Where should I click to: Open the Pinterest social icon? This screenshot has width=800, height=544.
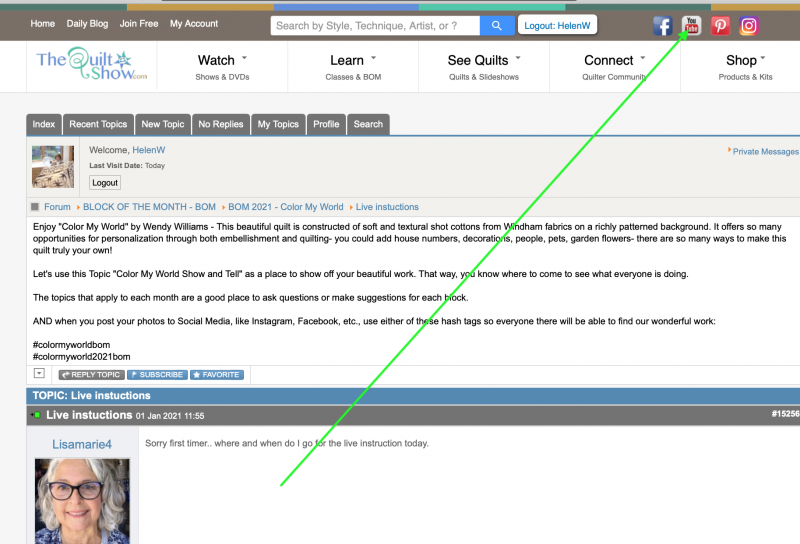coord(720,26)
